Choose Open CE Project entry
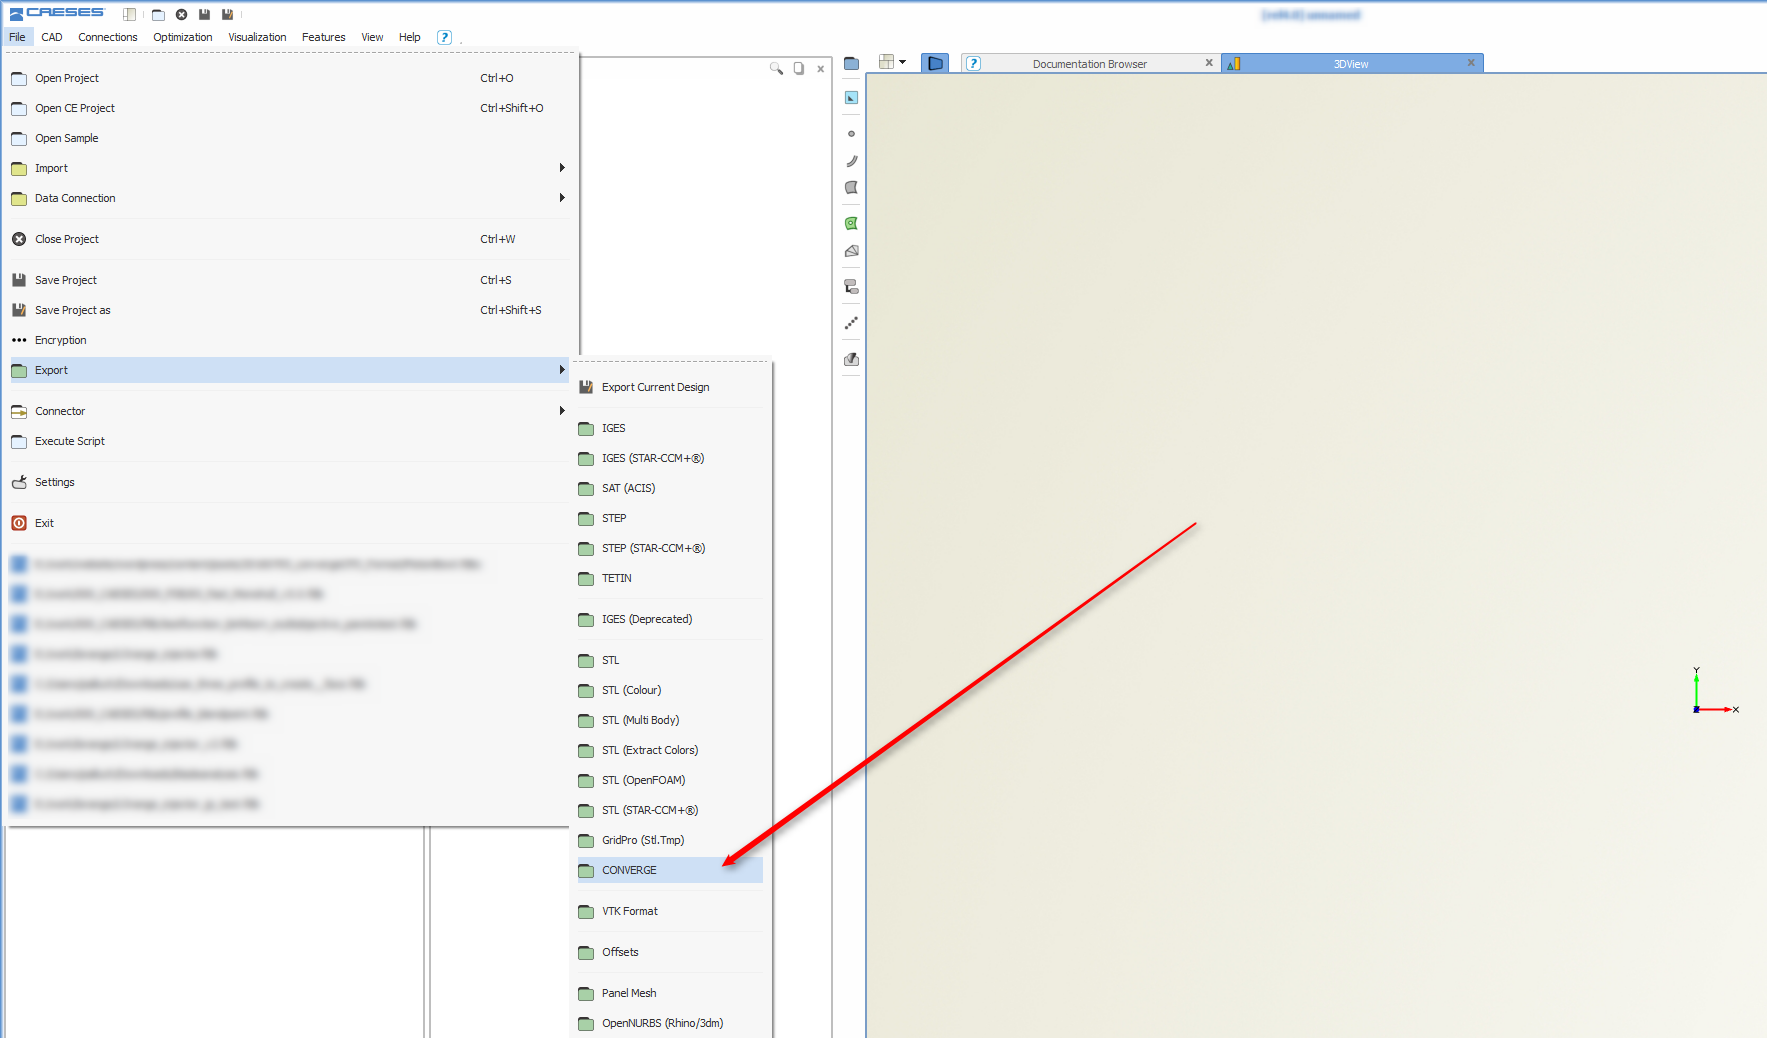The width and height of the screenshot is (1767, 1038). click(x=289, y=108)
